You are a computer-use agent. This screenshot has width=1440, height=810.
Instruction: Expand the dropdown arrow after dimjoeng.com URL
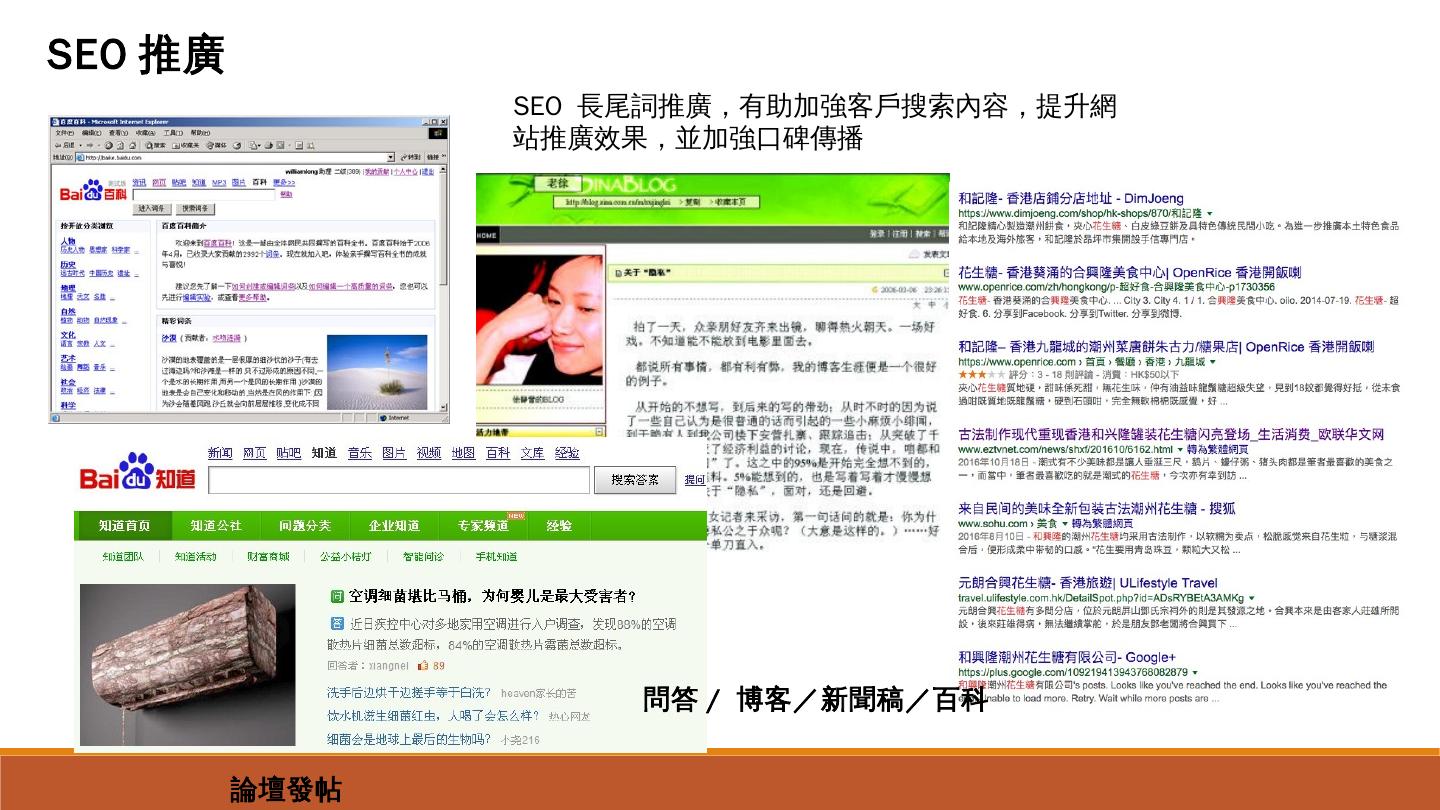point(1209,213)
